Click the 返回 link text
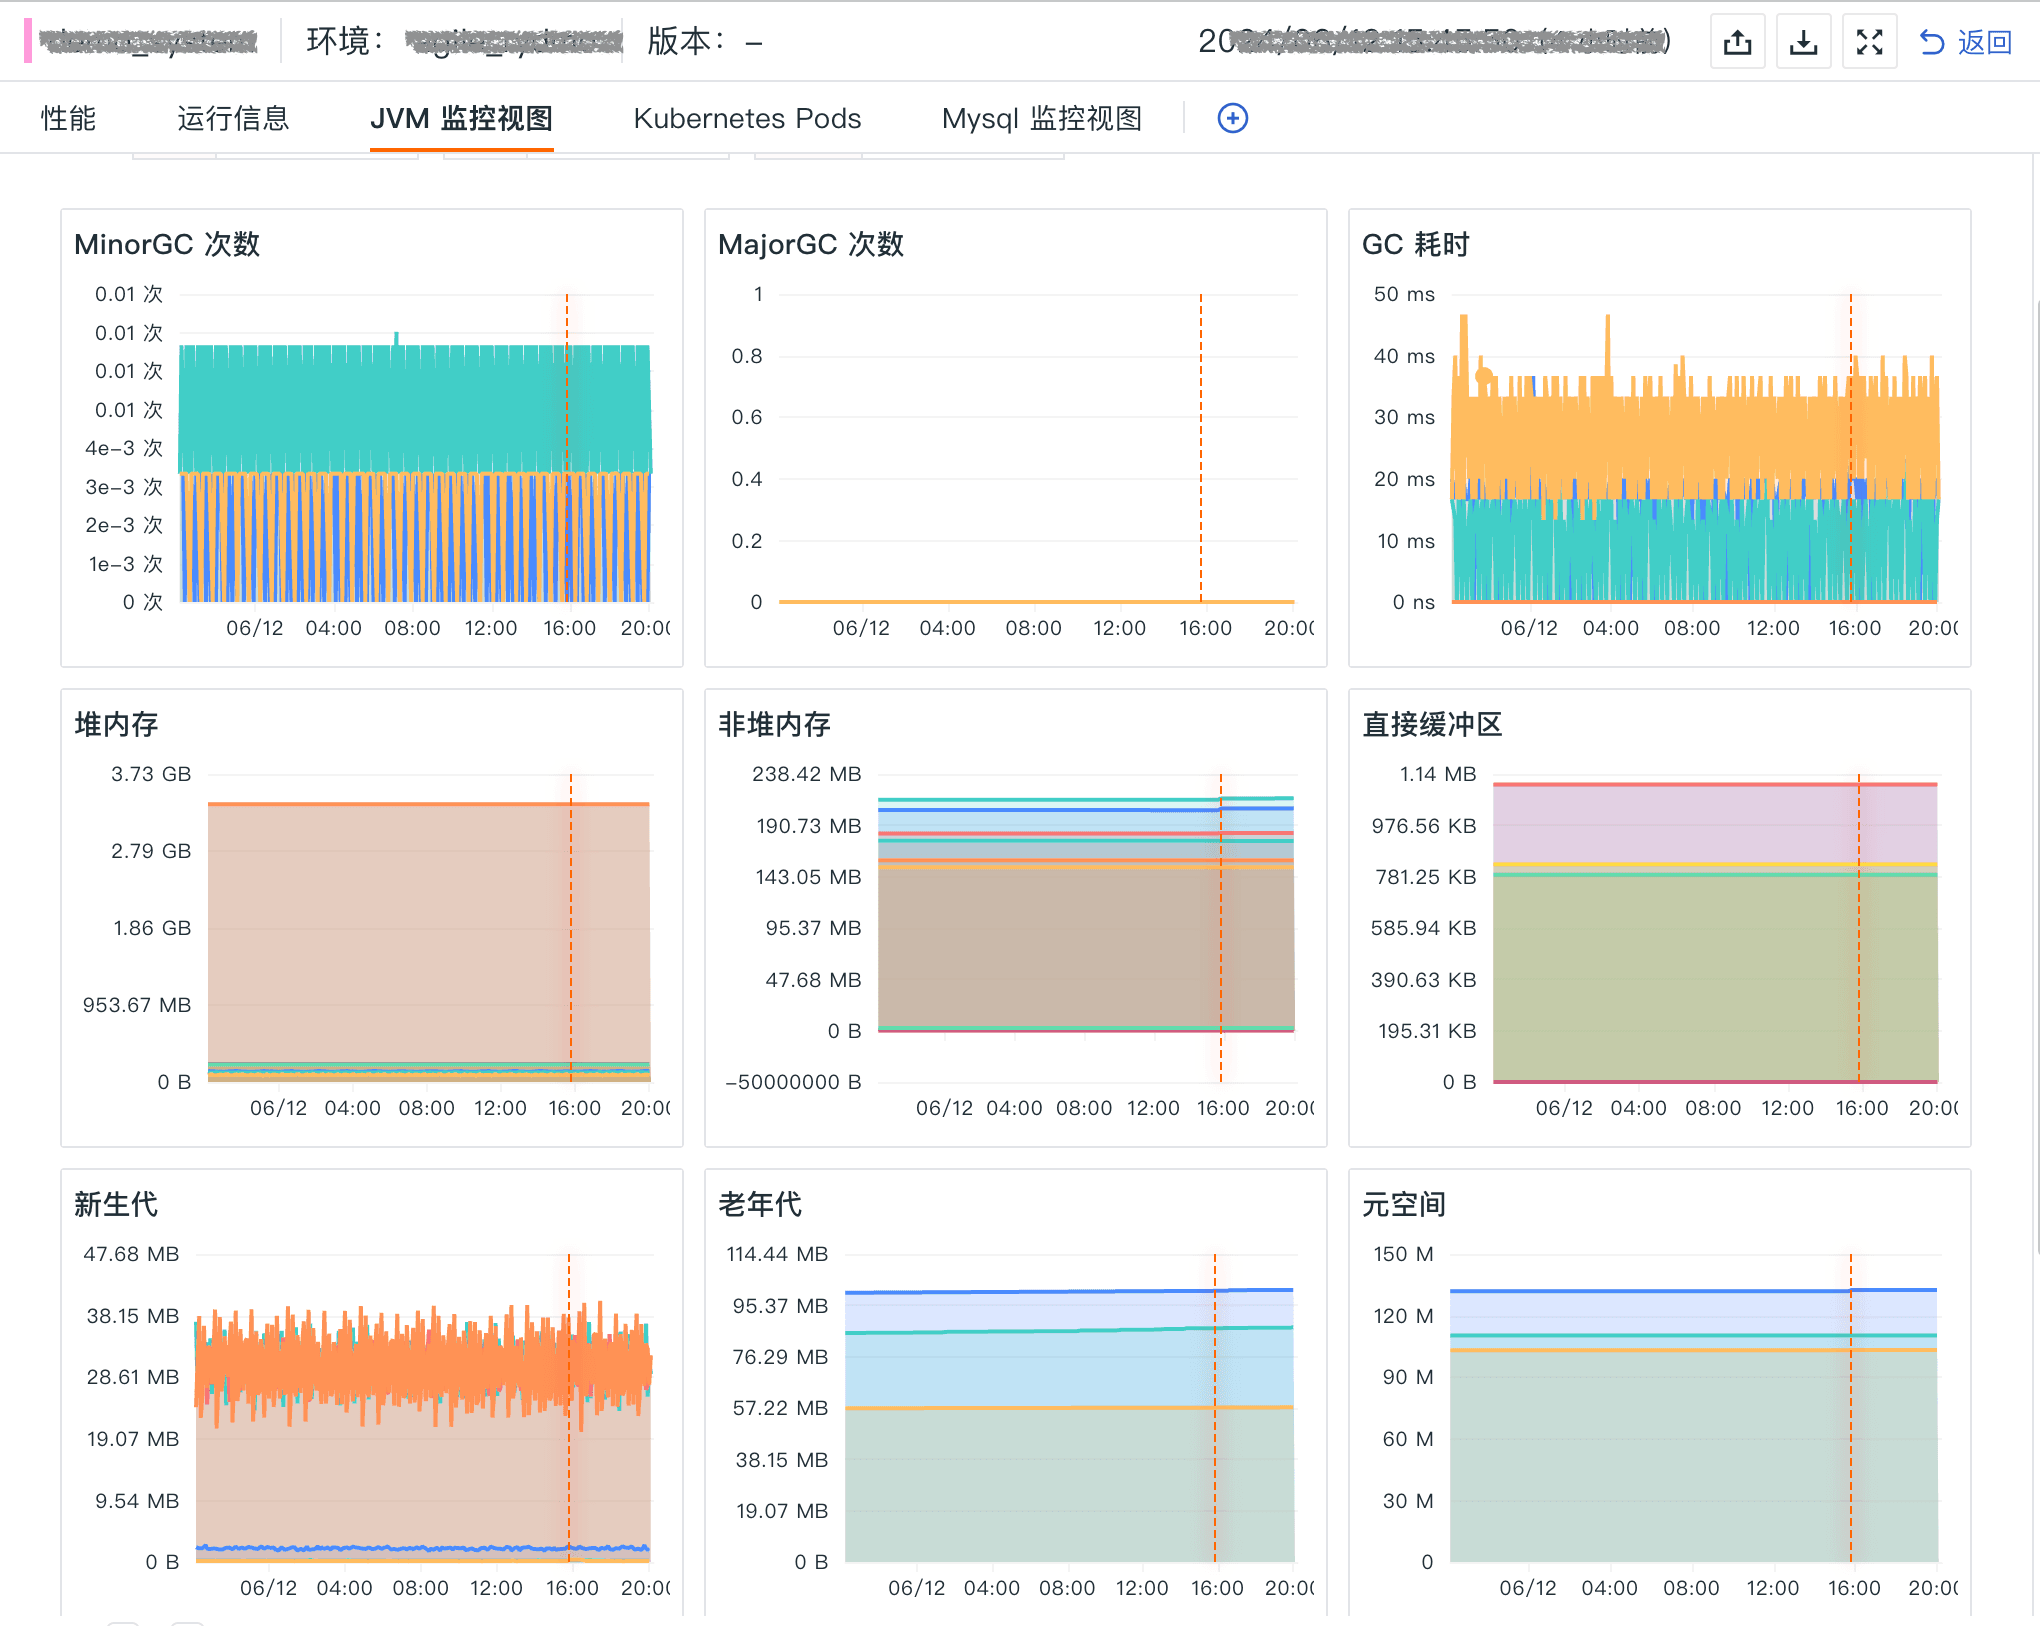 1984,42
